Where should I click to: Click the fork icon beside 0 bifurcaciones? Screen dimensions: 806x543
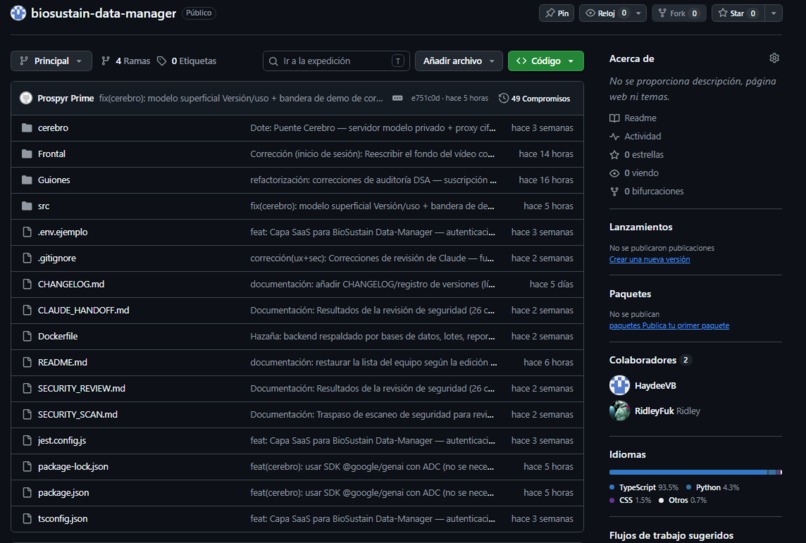pos(614,191)
